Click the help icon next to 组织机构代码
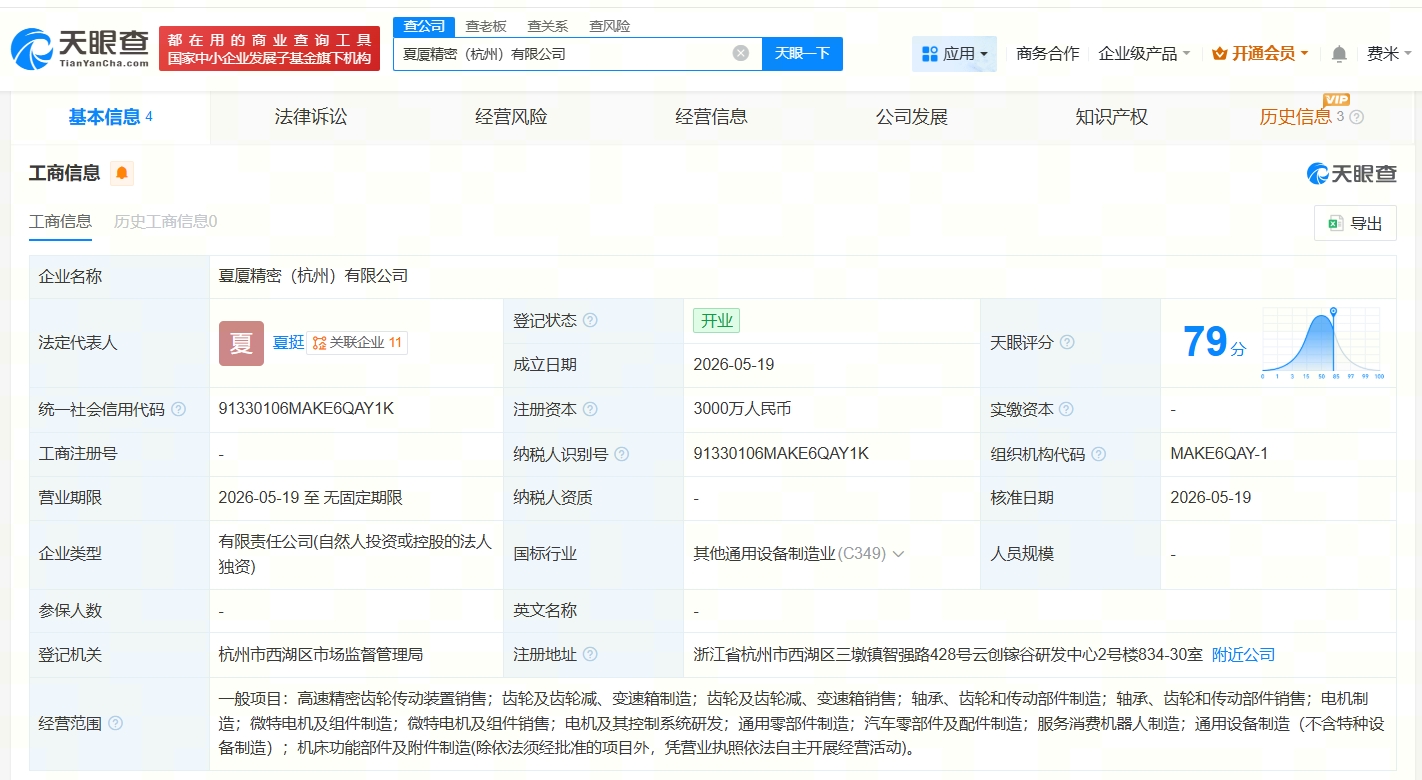The width and height of the screenshot is (1422, 780). pos(1098,454)
